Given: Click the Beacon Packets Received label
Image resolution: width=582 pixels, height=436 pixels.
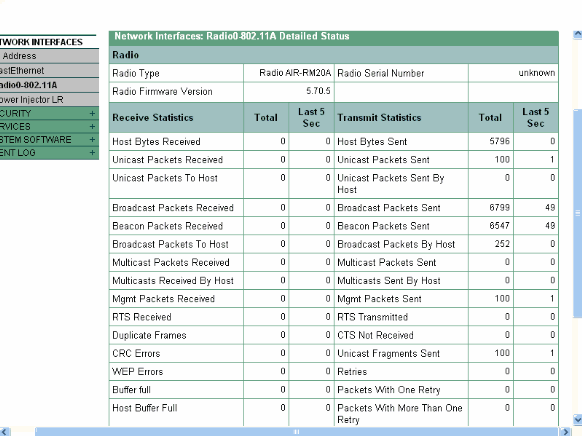Looking at the screenshot, I should (167, 226).
